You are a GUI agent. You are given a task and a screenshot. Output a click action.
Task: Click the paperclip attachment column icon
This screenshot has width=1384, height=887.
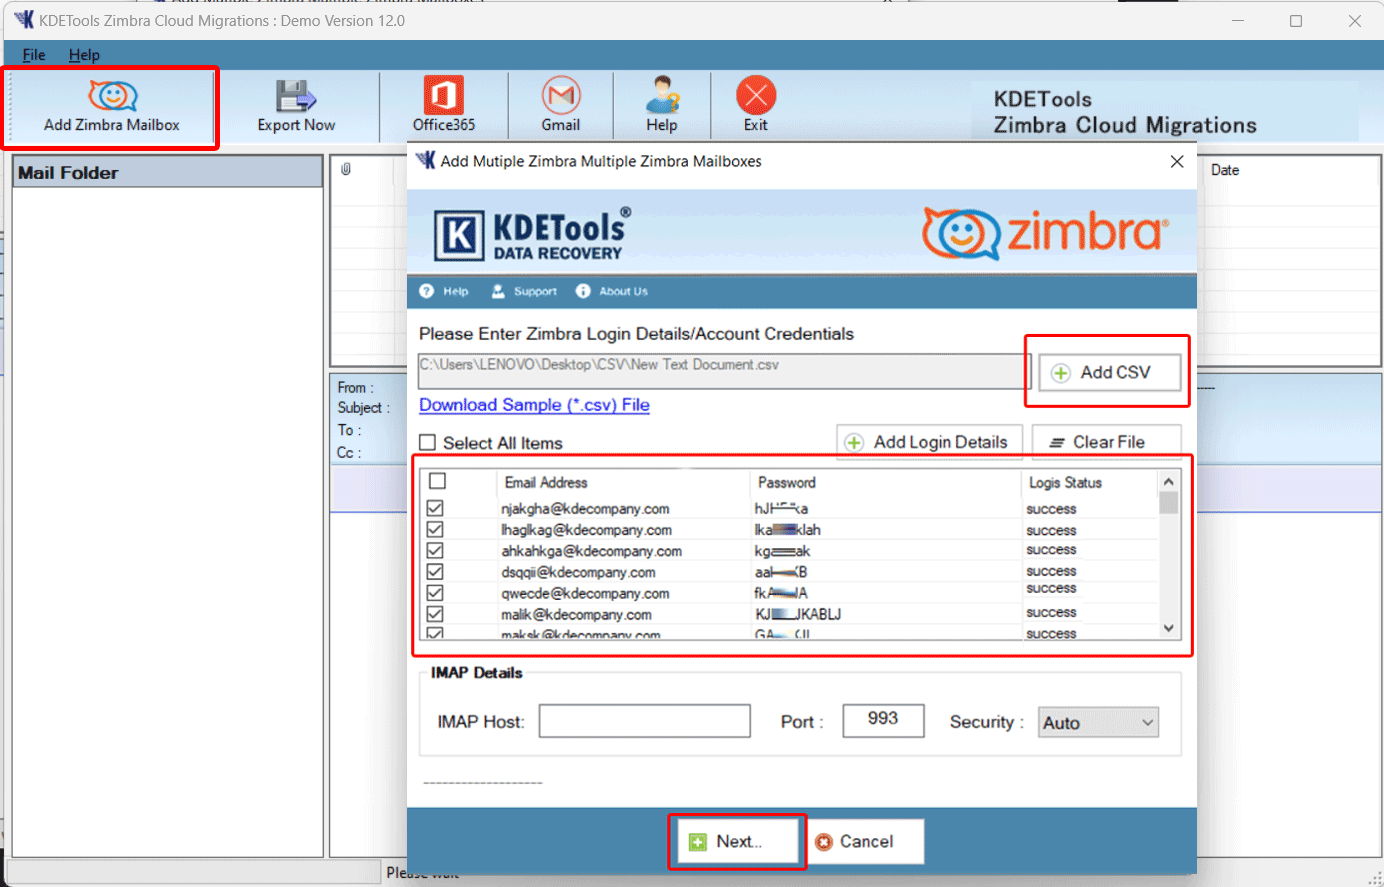click(x=346, y=169)
